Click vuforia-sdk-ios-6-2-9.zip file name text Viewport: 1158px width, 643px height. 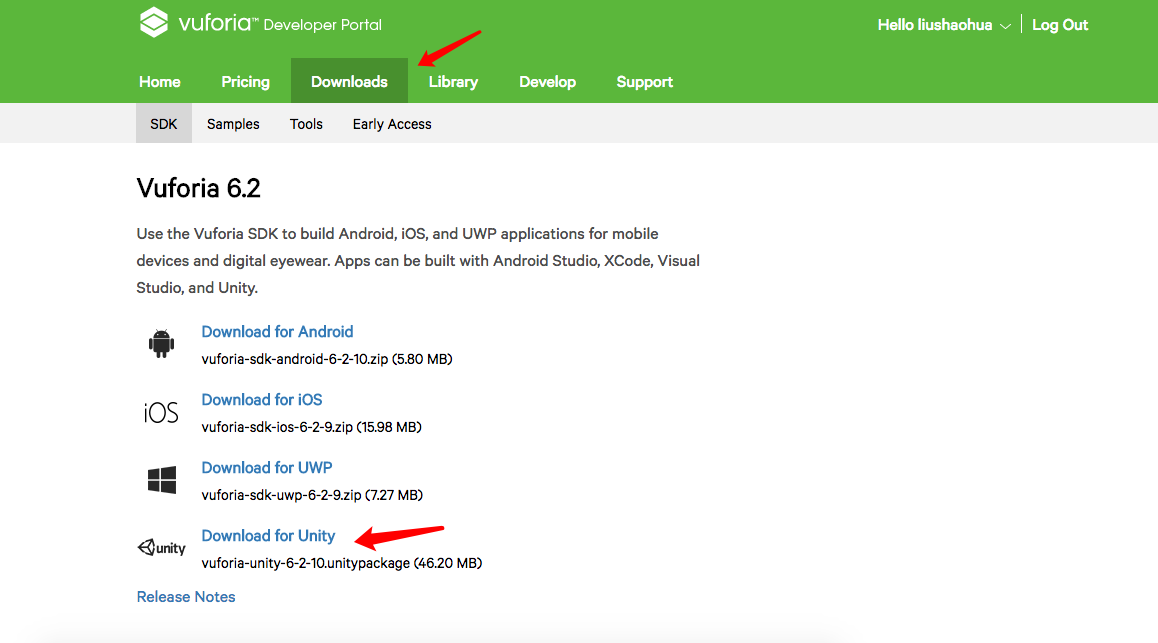(x=277, y=427)
